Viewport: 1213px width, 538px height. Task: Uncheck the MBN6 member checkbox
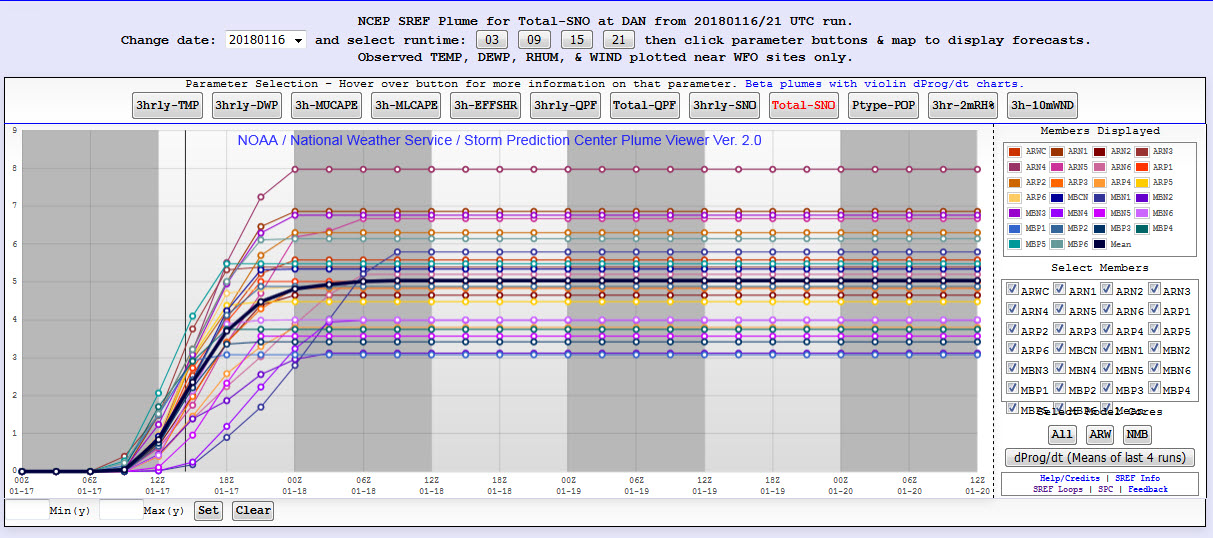click(x=1155, y=370)
